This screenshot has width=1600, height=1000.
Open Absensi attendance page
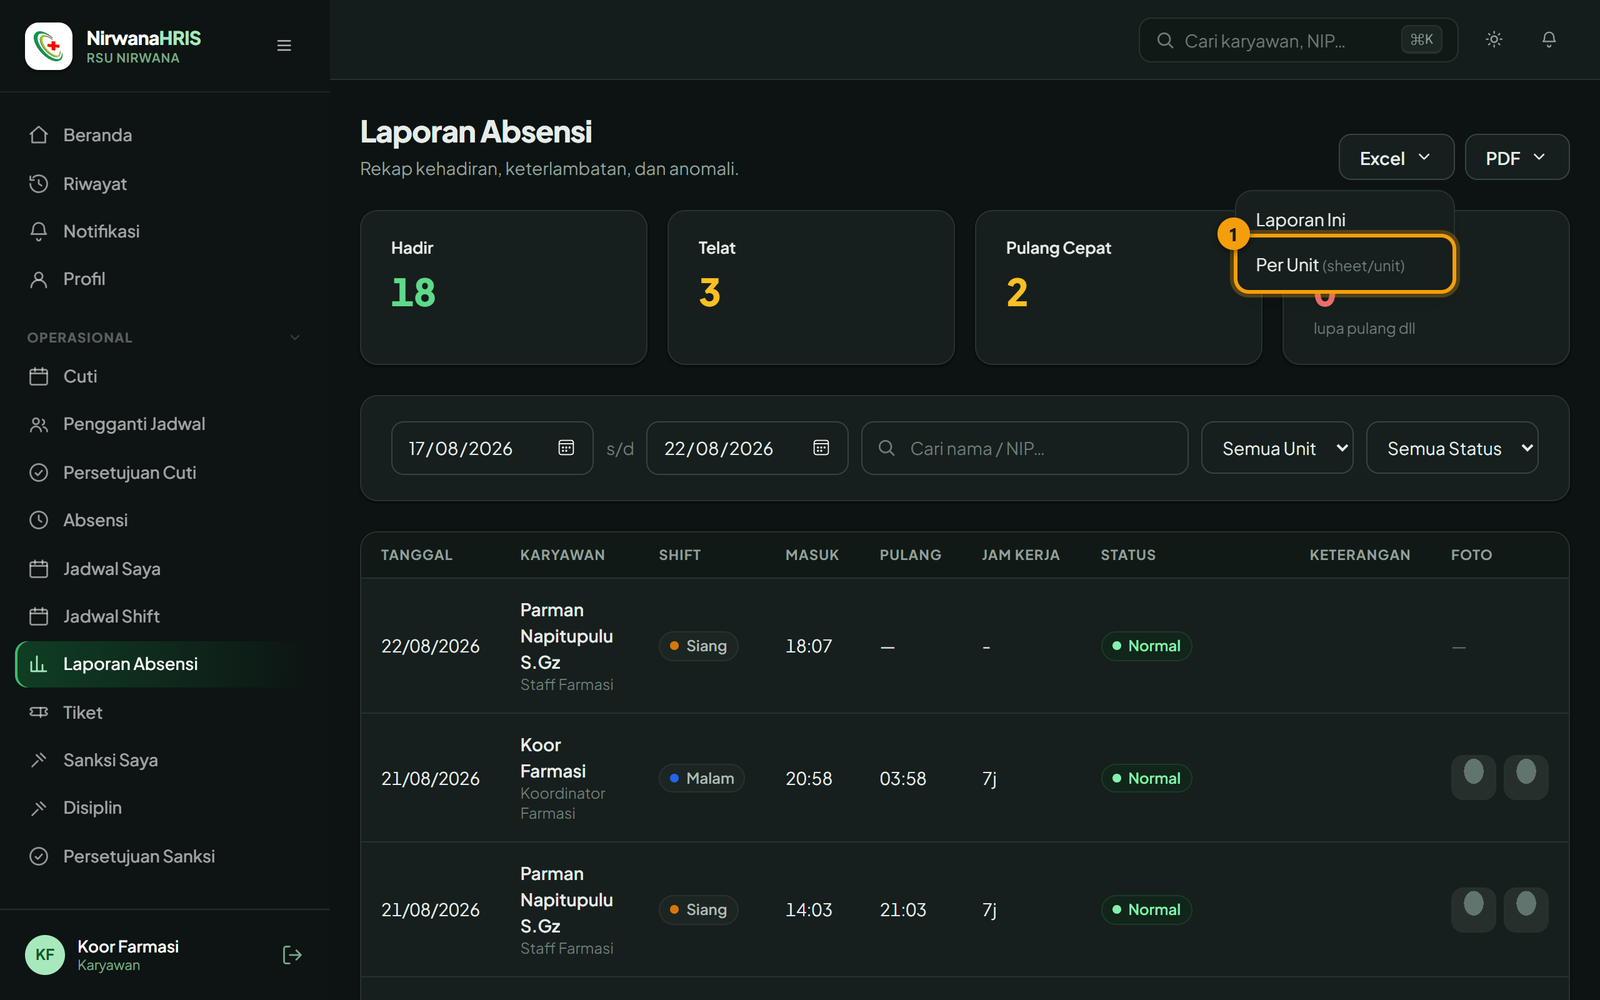tap(165, 521)
